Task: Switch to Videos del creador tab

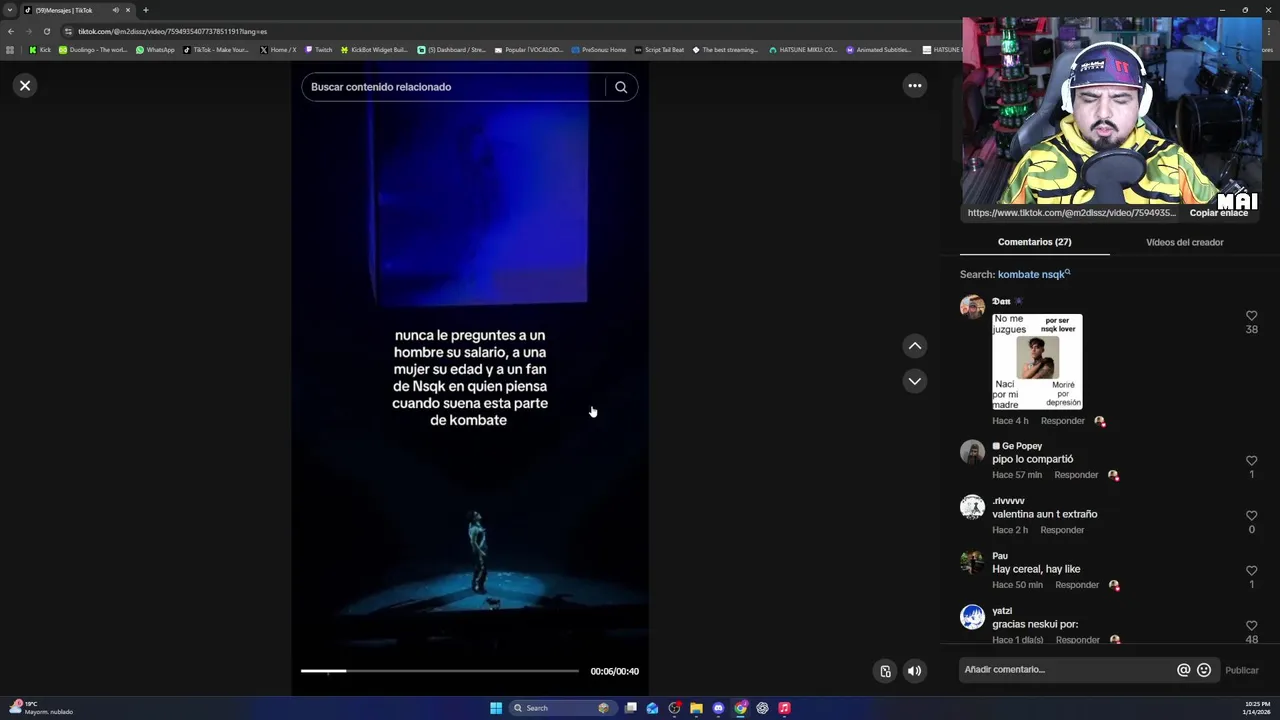Action: [1184, 242]
